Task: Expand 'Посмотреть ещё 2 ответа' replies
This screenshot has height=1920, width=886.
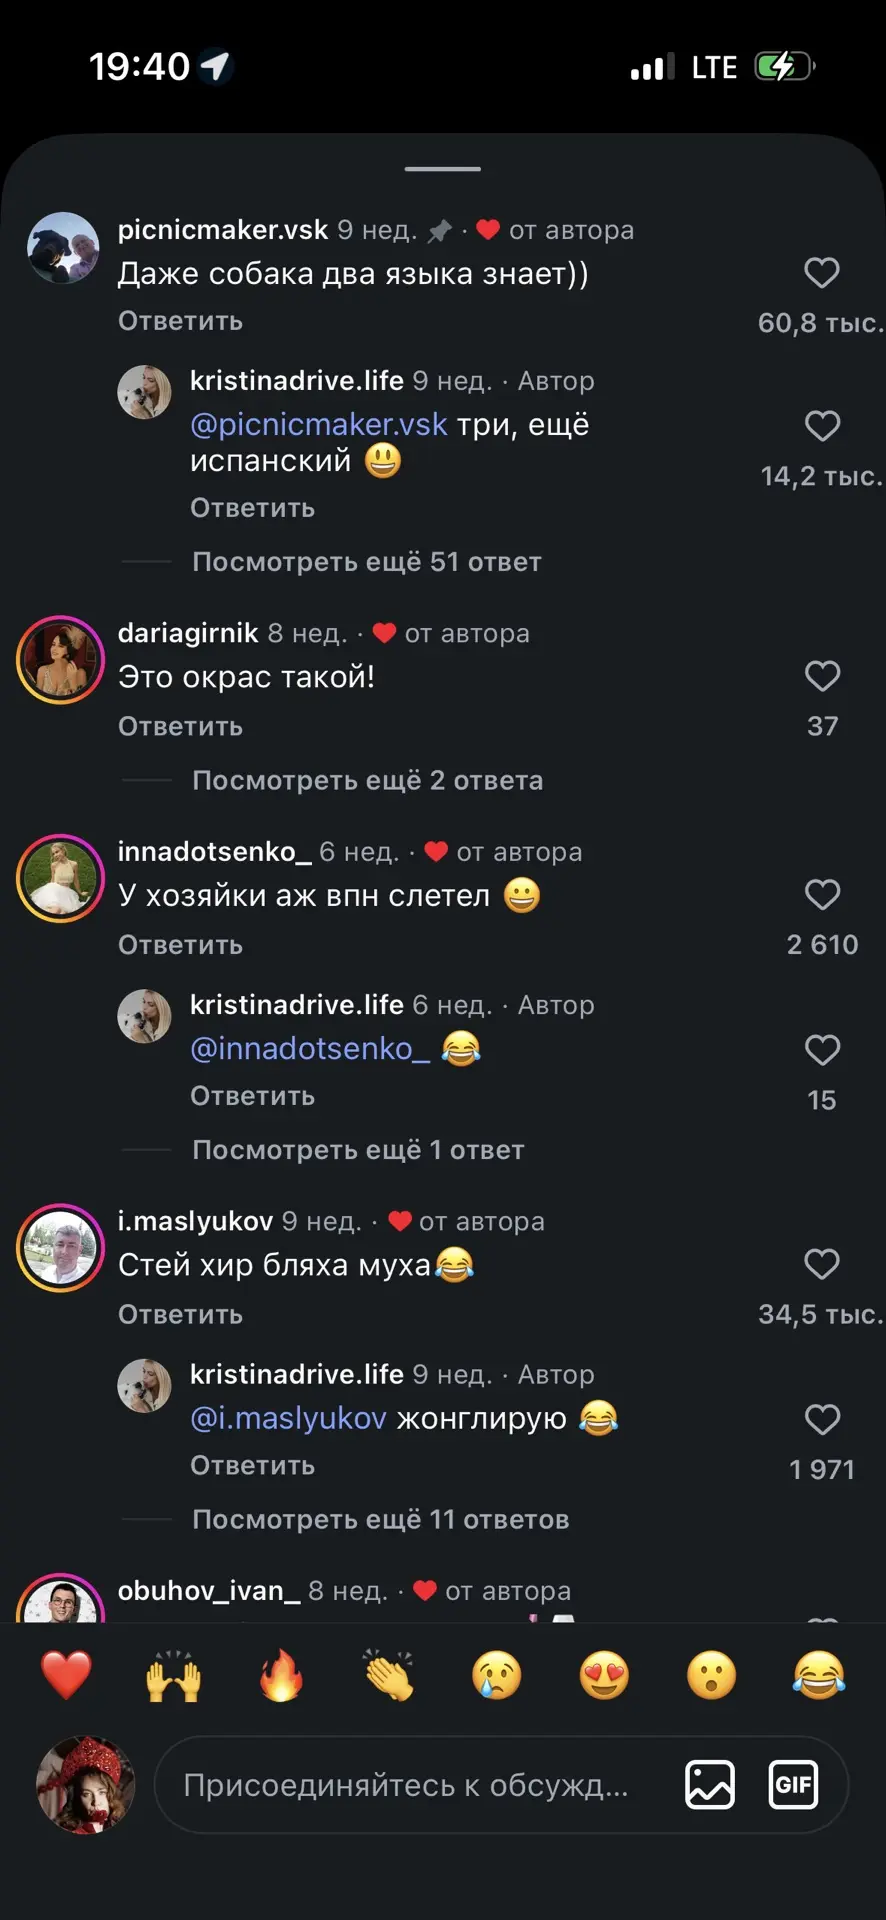Action: click(367, 780)
